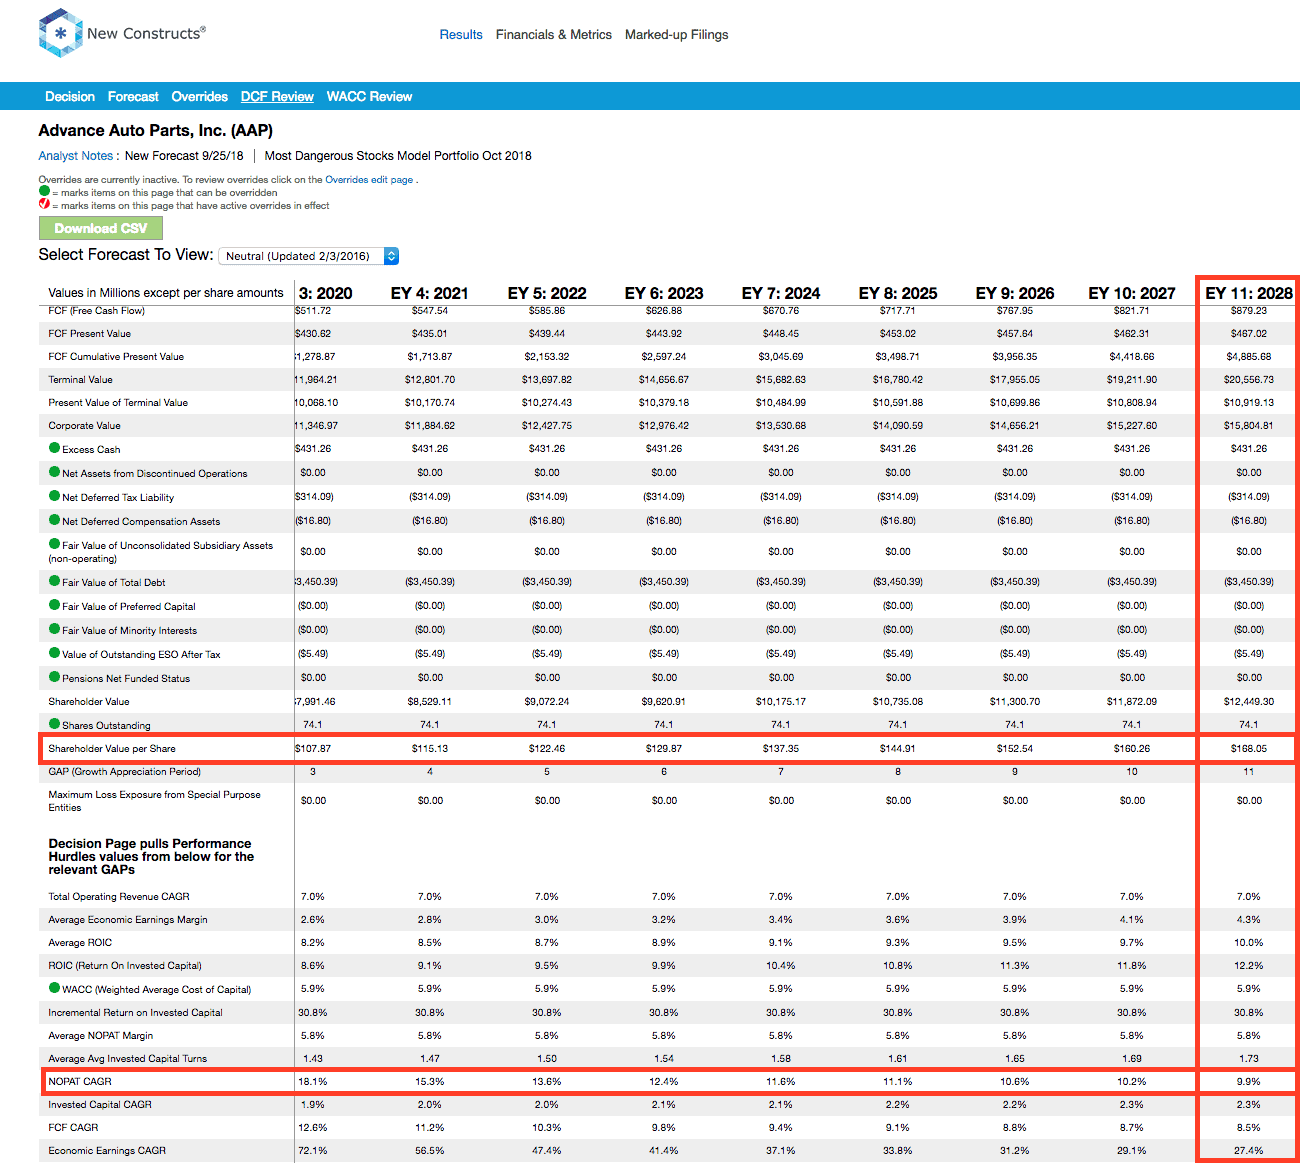1300x1163 pixels.
Task: Switch to the Decision page
Action: tap(70, 96)
